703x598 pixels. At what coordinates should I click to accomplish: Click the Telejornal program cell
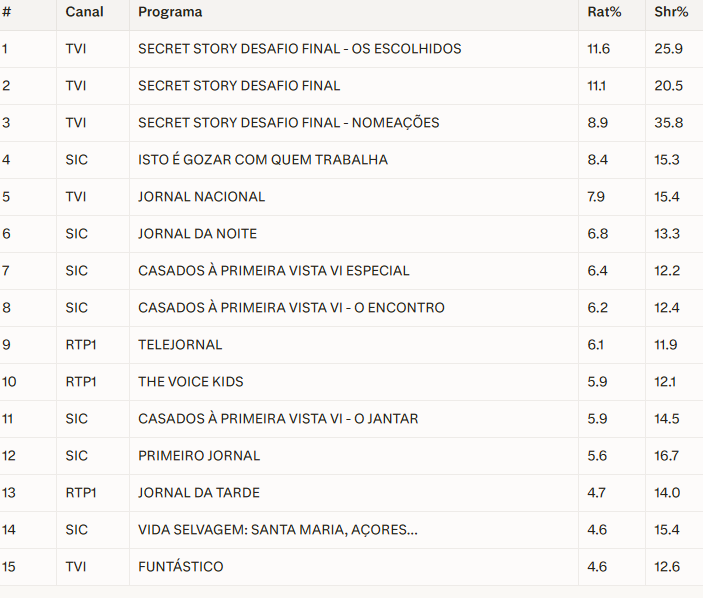180,345
